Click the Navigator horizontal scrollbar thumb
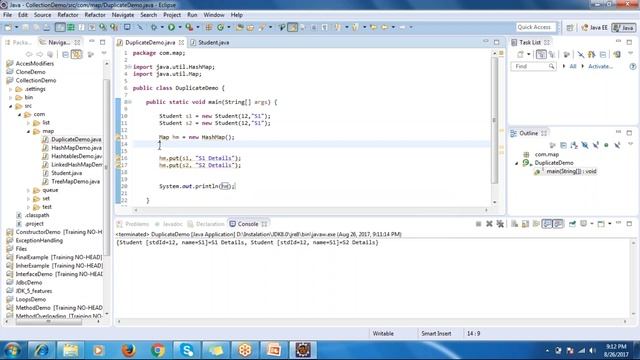Viewport: 640px width, 360px height. pyautogui.click(x=49, y=322)
